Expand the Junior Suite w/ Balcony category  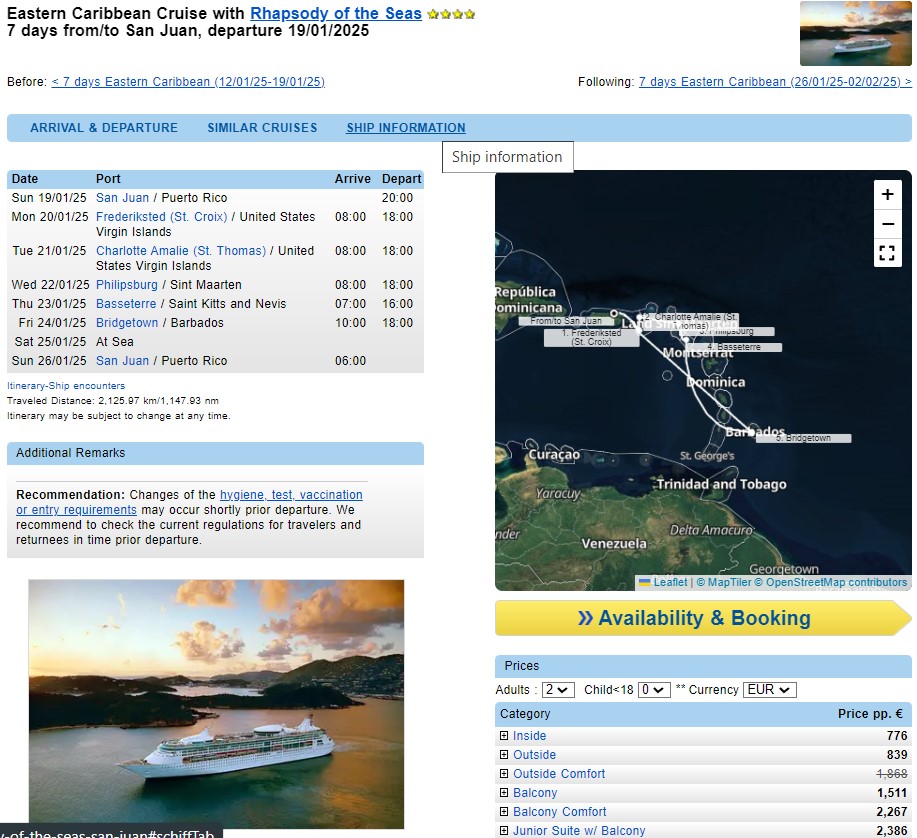[x=504, y=830]
